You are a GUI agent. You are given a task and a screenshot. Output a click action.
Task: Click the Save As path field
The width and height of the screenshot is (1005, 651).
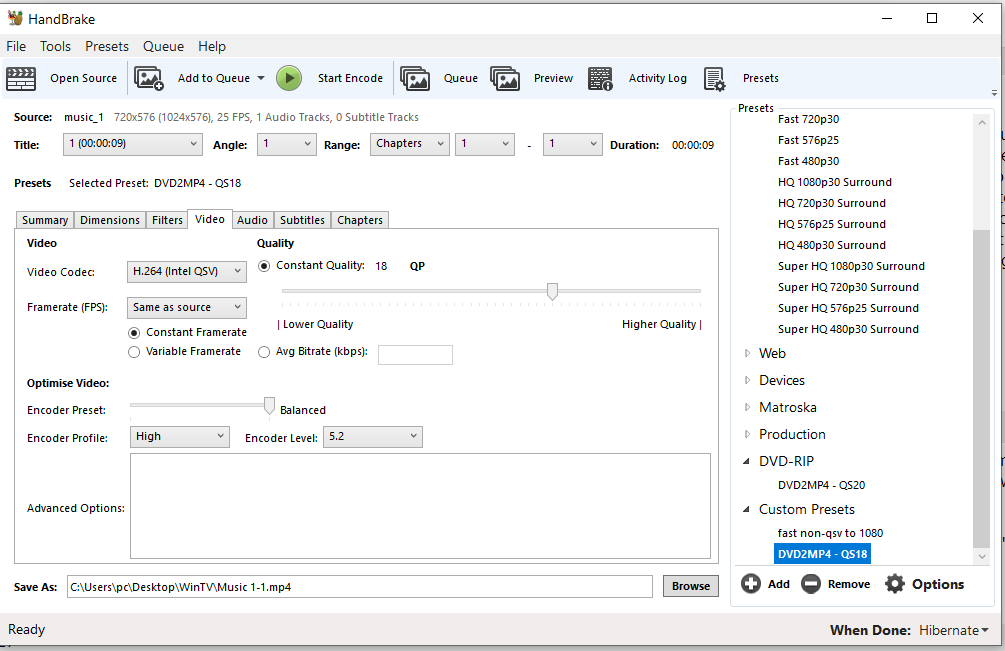360,586
